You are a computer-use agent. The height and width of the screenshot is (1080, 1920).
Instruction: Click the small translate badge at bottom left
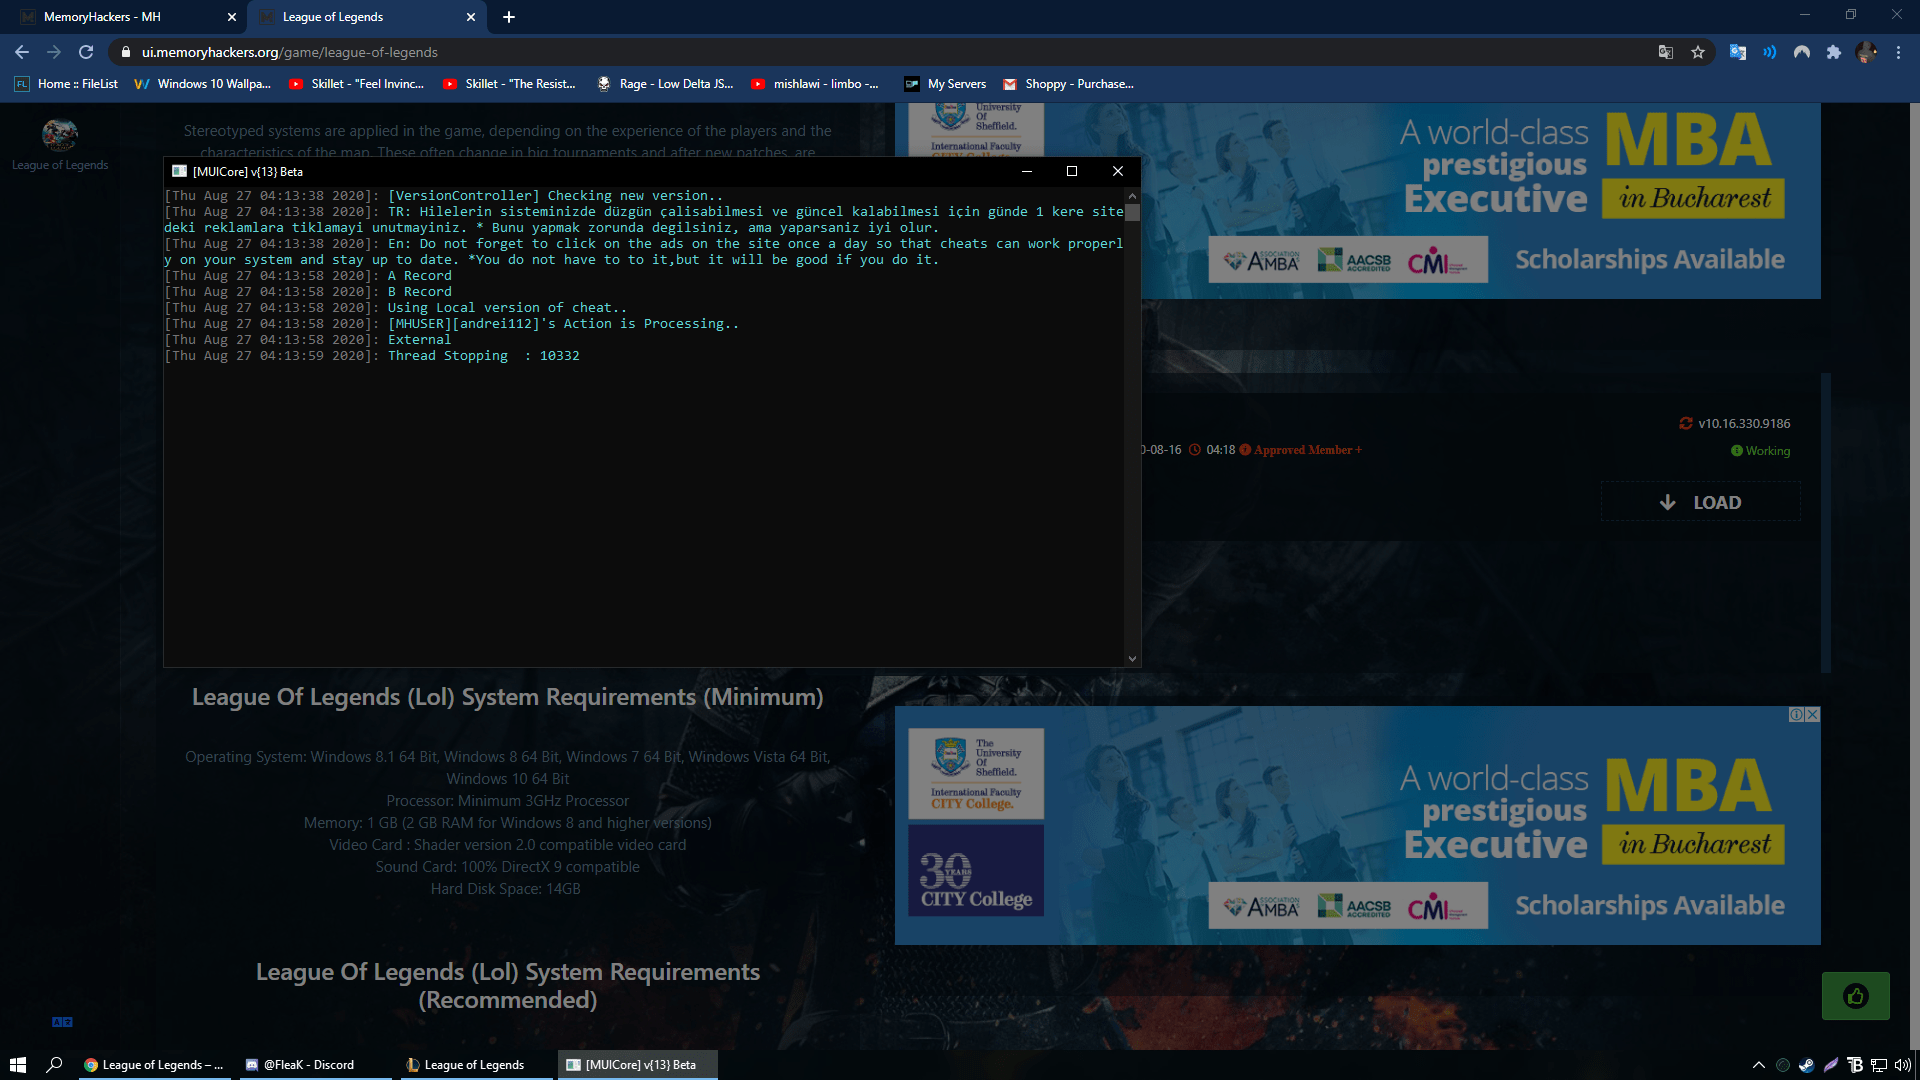(x=62, y=1022)
